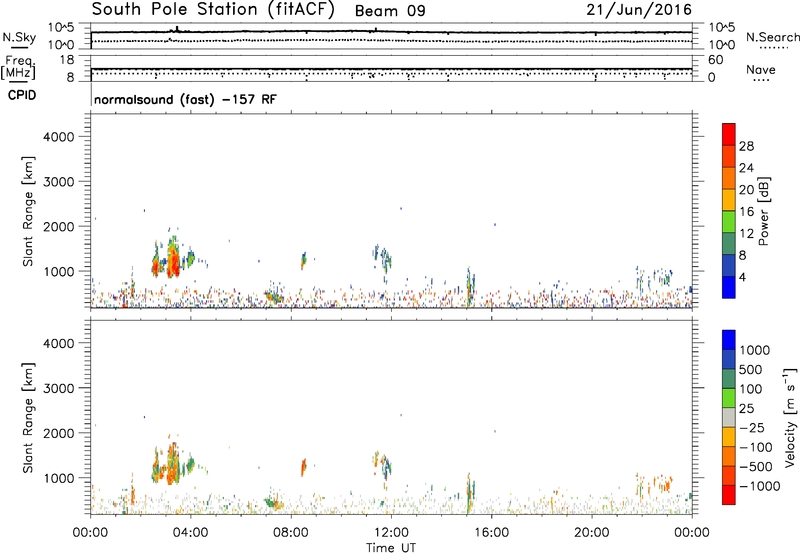
Task: Select 'normalsound (fast) -157 RF' text
Action: coord(185,99)
